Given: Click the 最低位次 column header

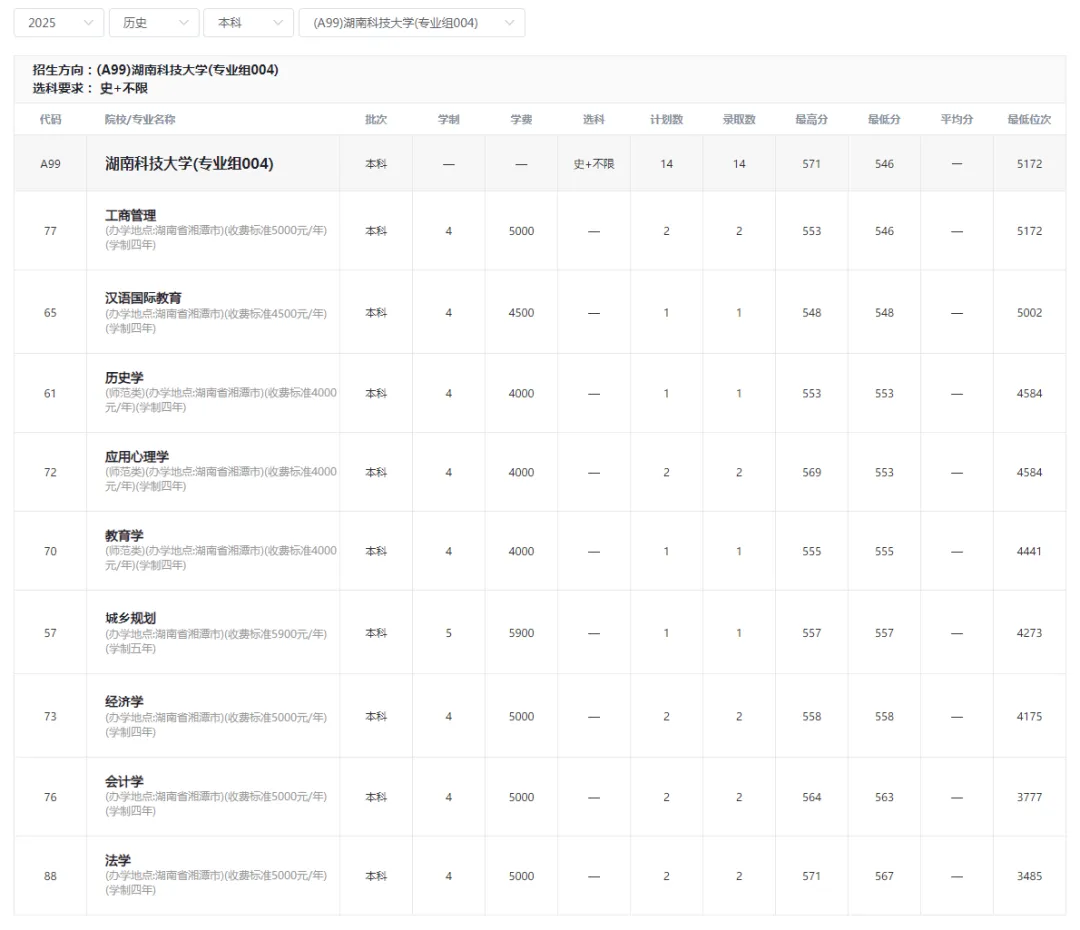Looking at the screenshot, I should pos(1029,119).
